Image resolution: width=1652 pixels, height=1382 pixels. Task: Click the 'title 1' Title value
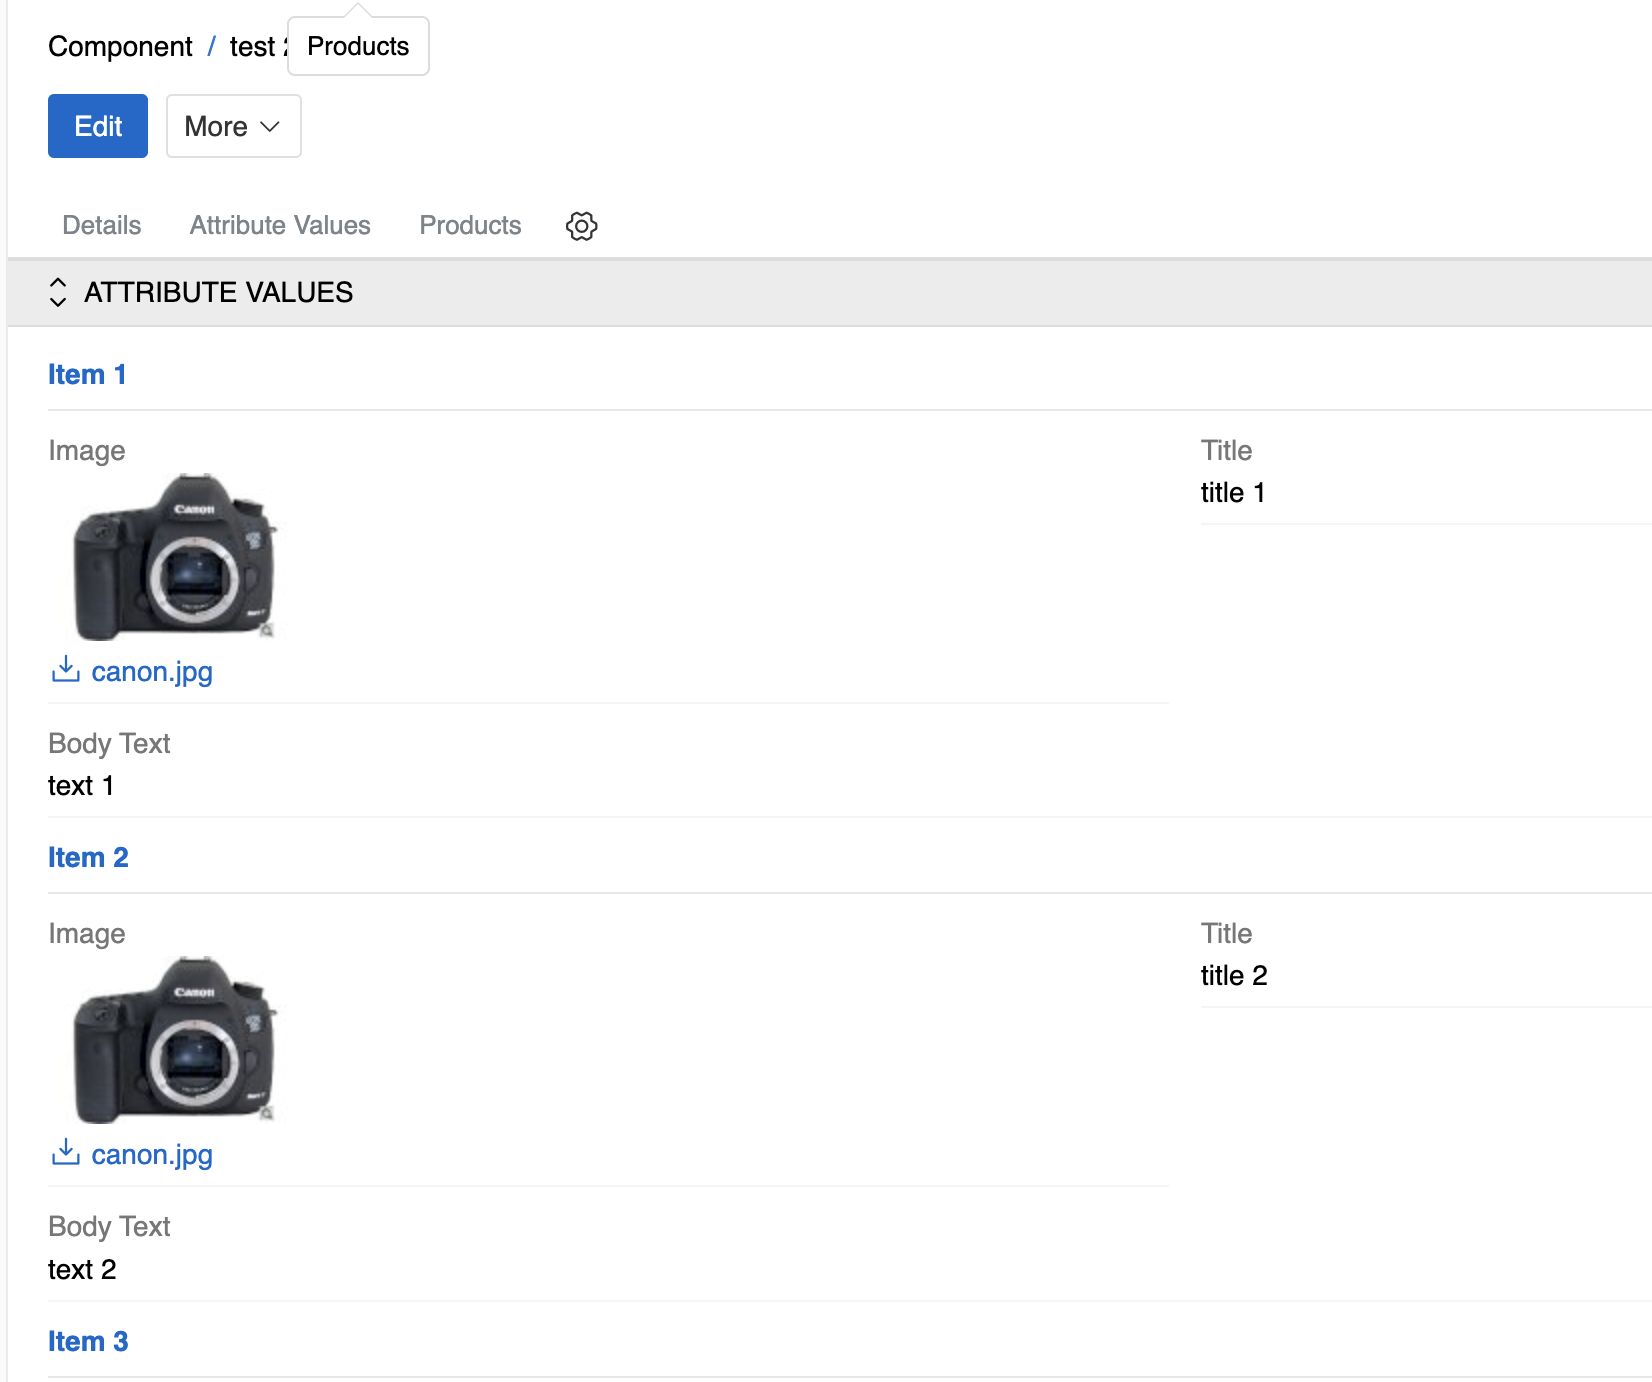tap(1232, 493)
